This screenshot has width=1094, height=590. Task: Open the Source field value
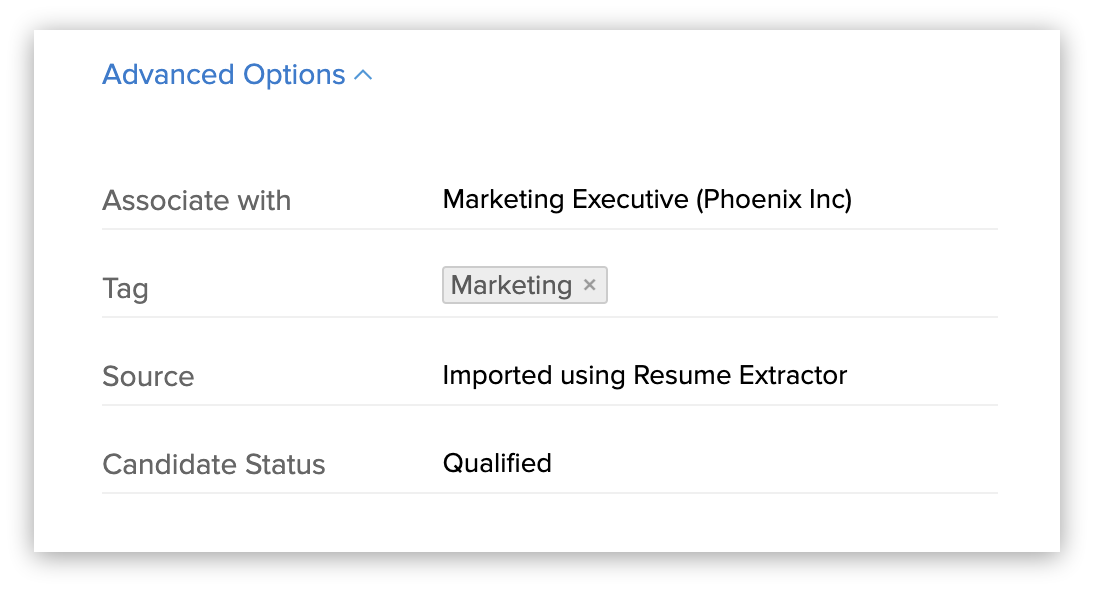(x=644, y=376)
